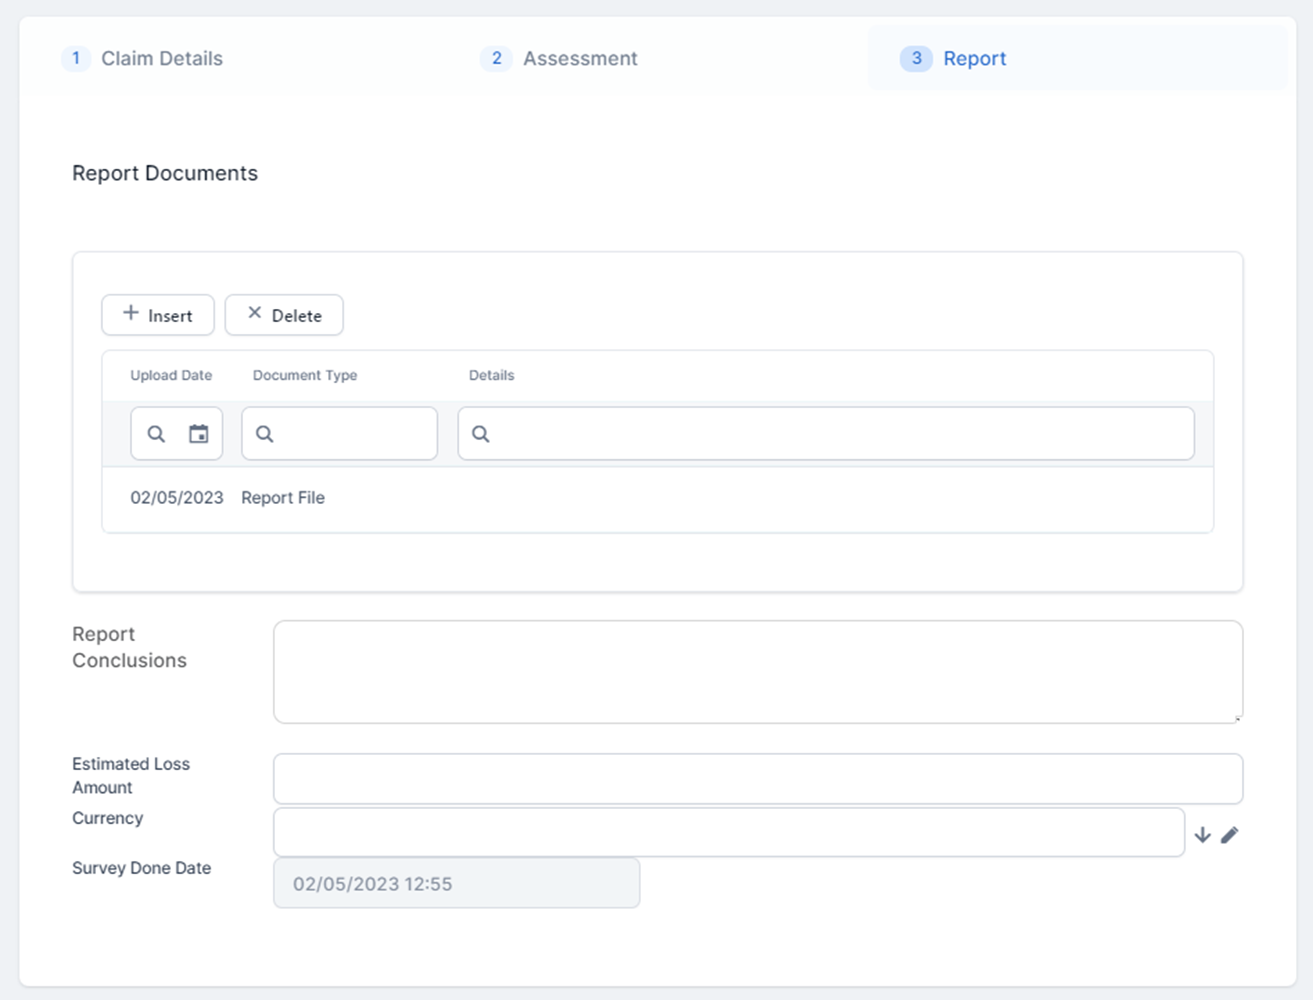Click the Survey Done Date field
The image size is (1313, 1000).
(456, 884)
